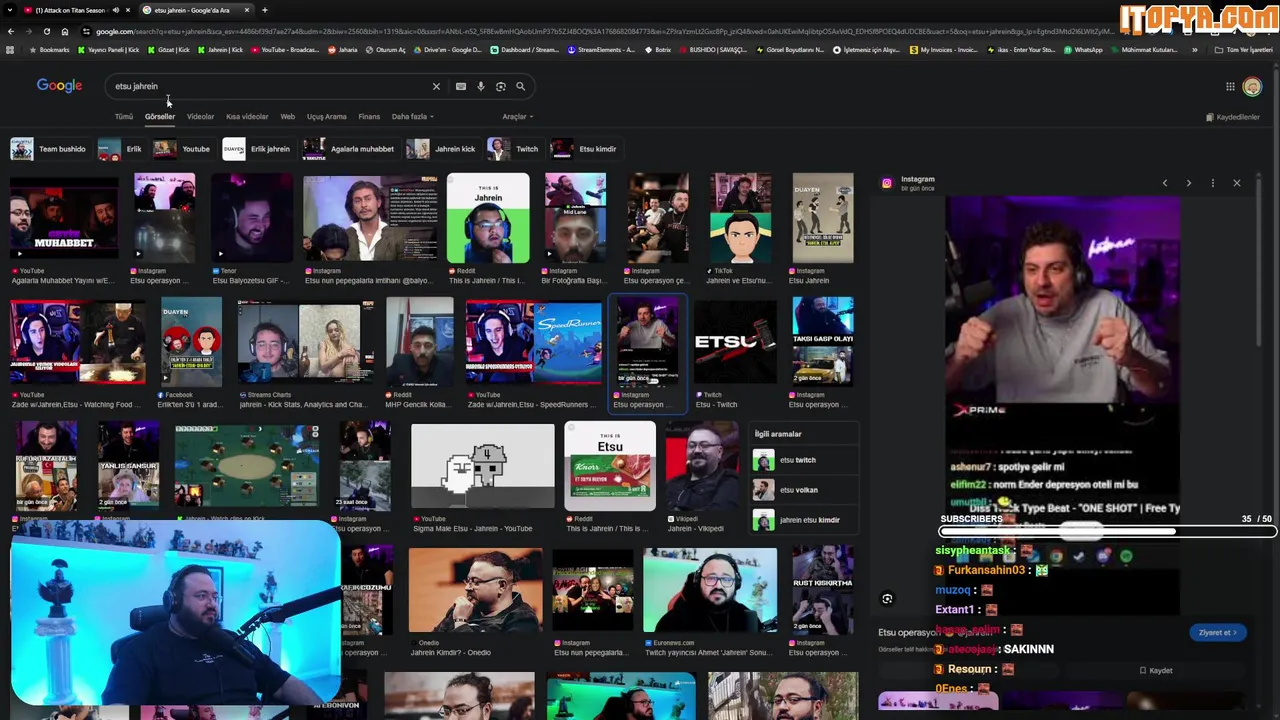Screen dimensions: 1280x720
Task: Switch to the Web tab
Action: click(x=287, y=117)
